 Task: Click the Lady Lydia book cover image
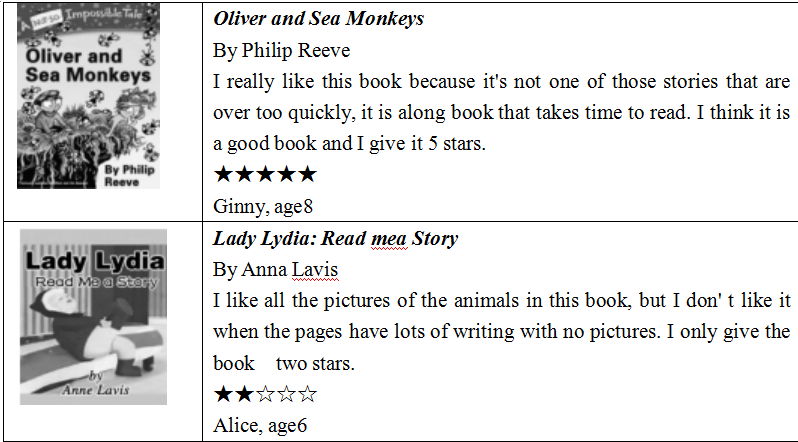click(94, 317)
